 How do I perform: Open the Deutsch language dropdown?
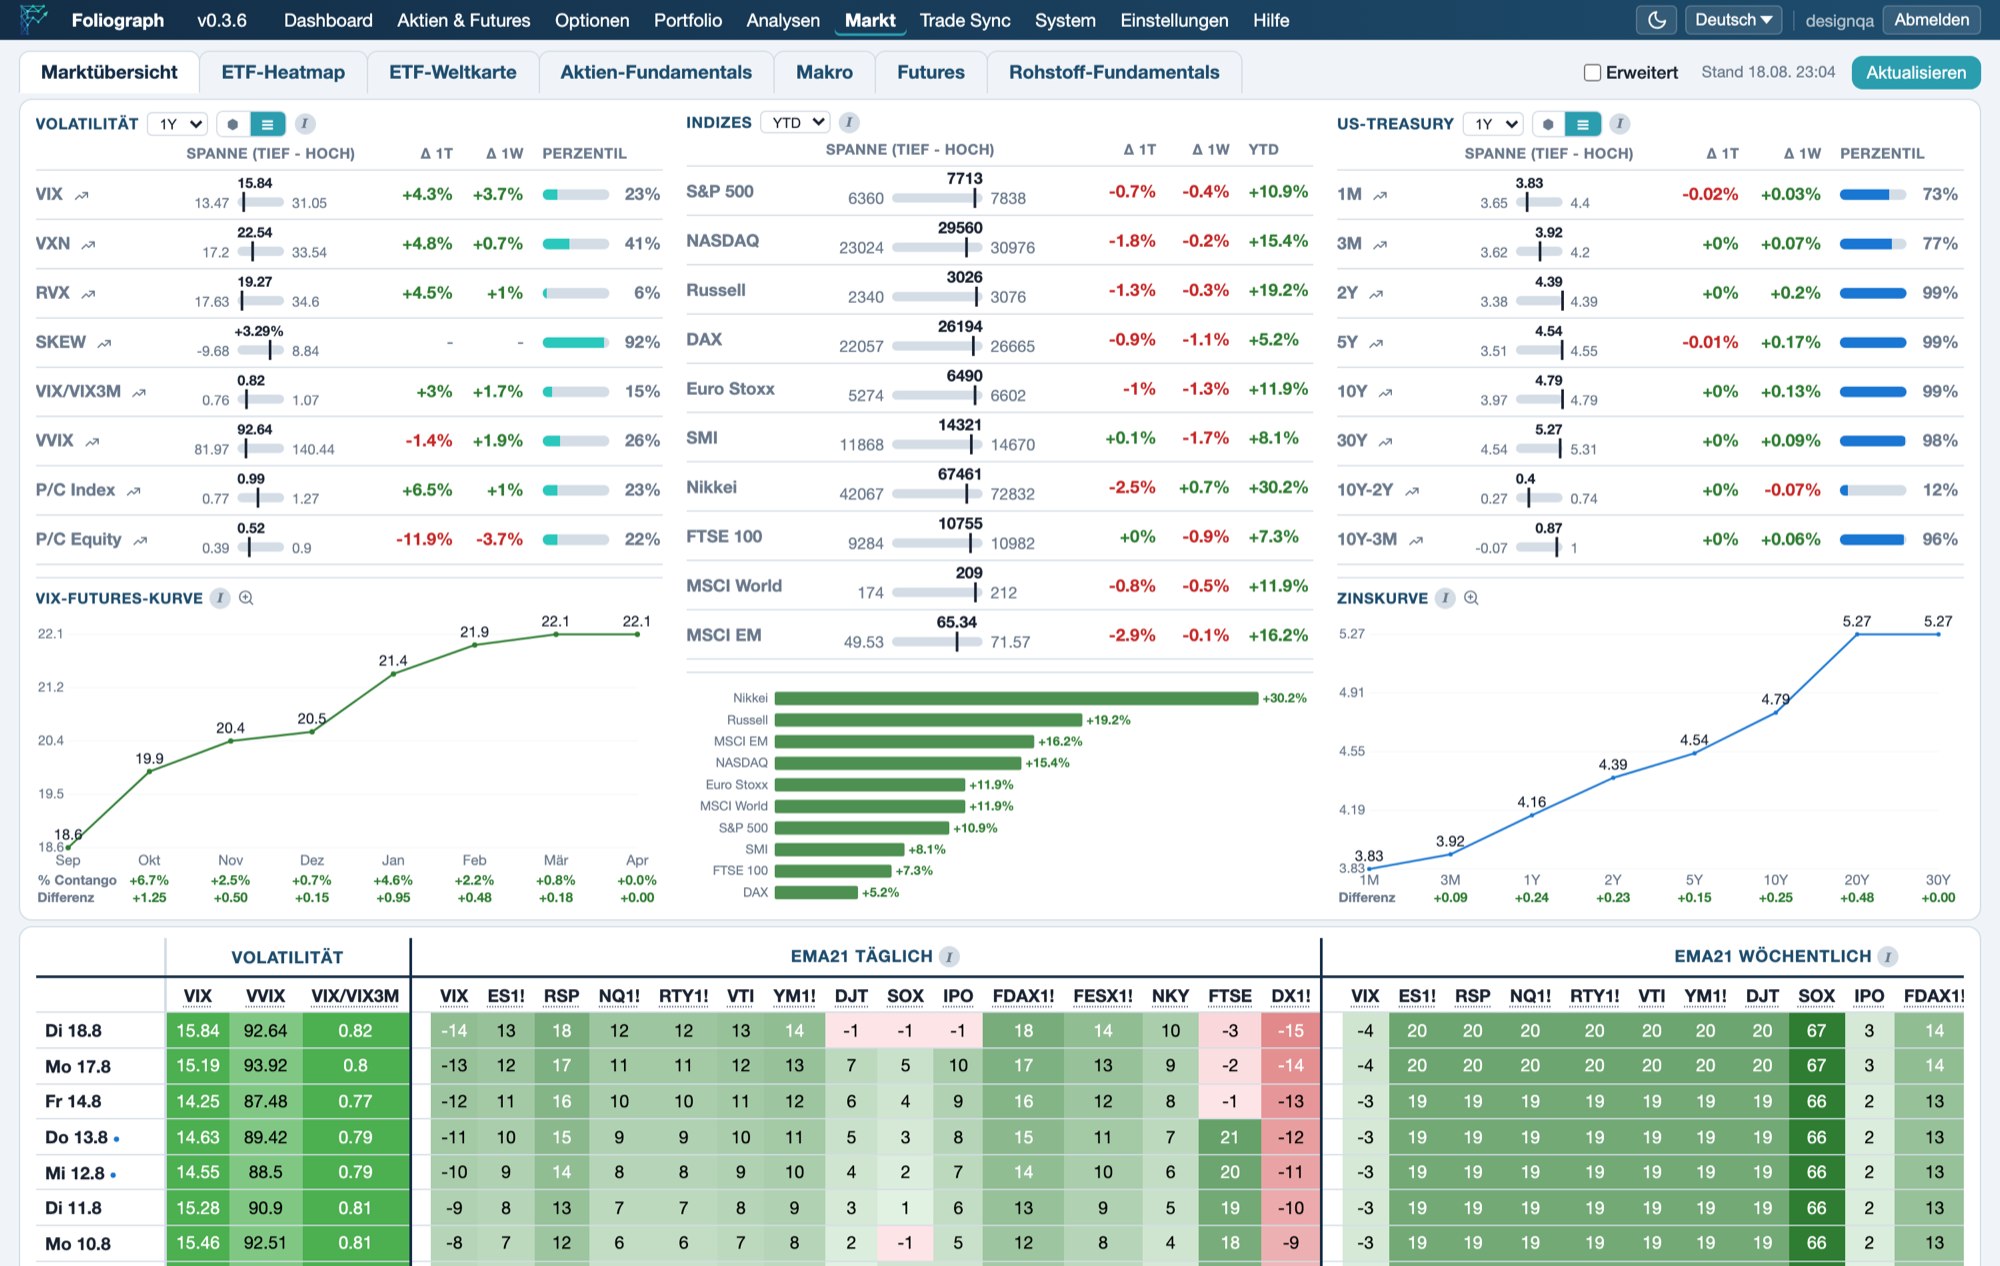click(x=1733, y=20)
